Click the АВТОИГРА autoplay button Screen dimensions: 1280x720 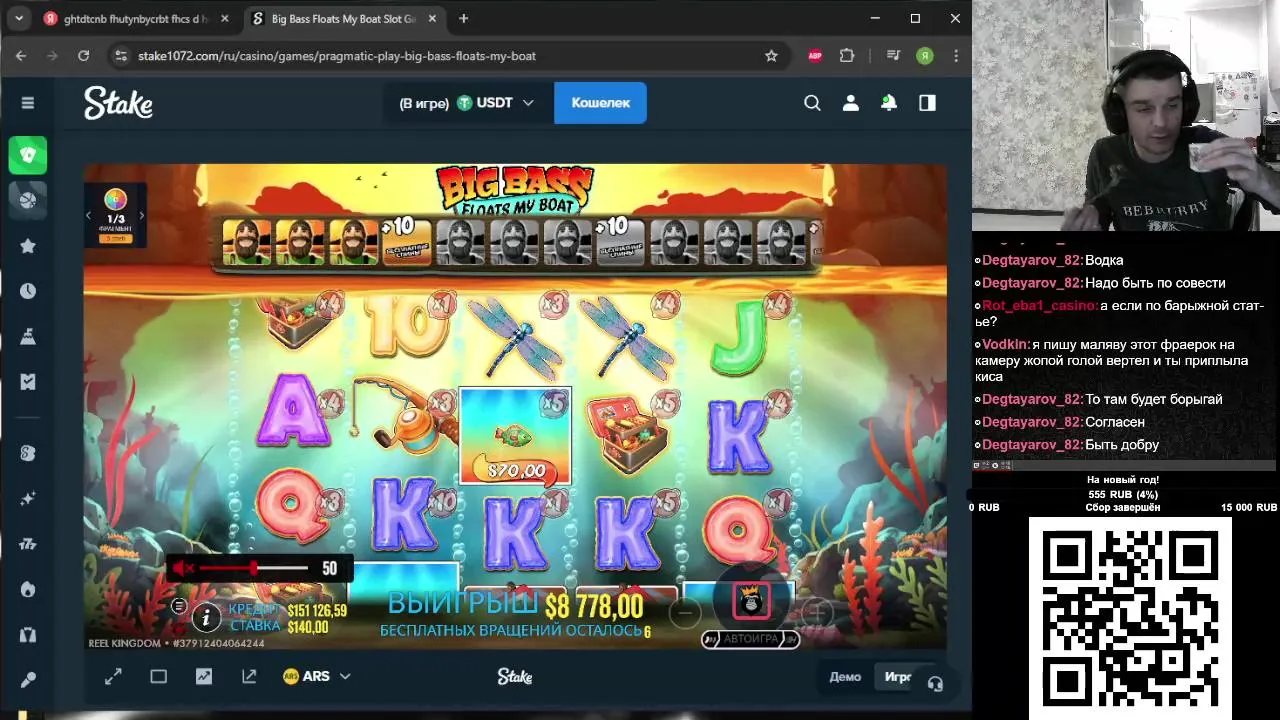pyautogui.click(x=750, y=639)
